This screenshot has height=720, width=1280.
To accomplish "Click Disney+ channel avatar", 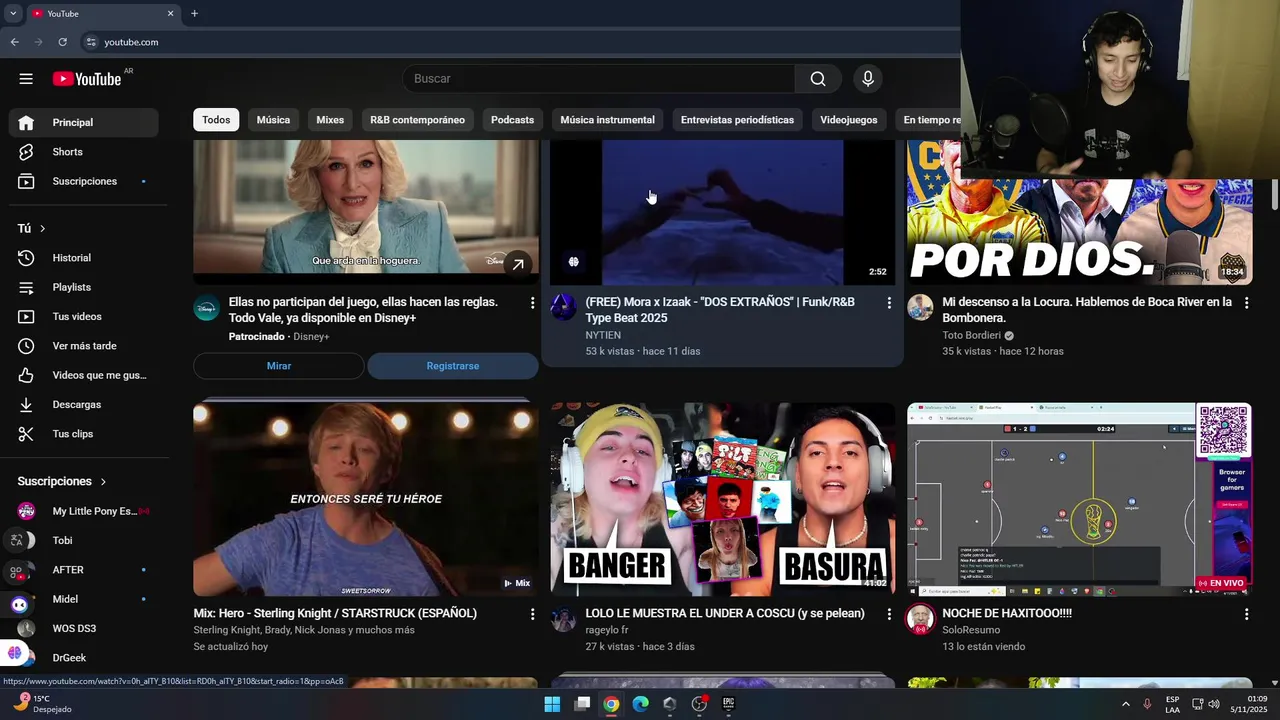I will (206, 307).
